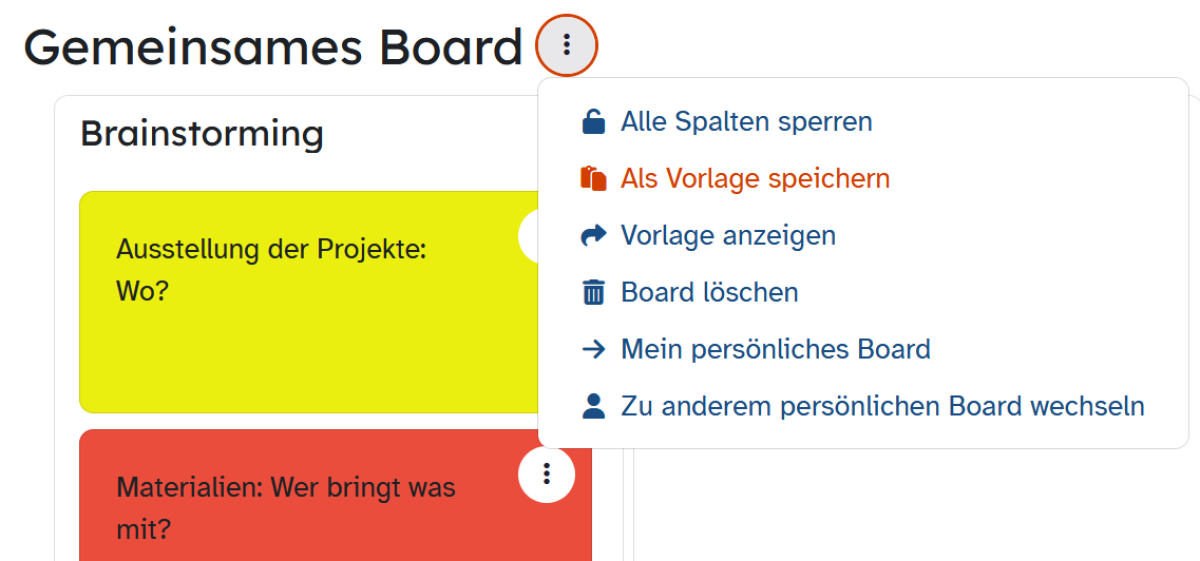Click the right arrow icon beside personal board
This screenshot has height=561, width=1200.
pyautogui.click(x=593, y=349)
